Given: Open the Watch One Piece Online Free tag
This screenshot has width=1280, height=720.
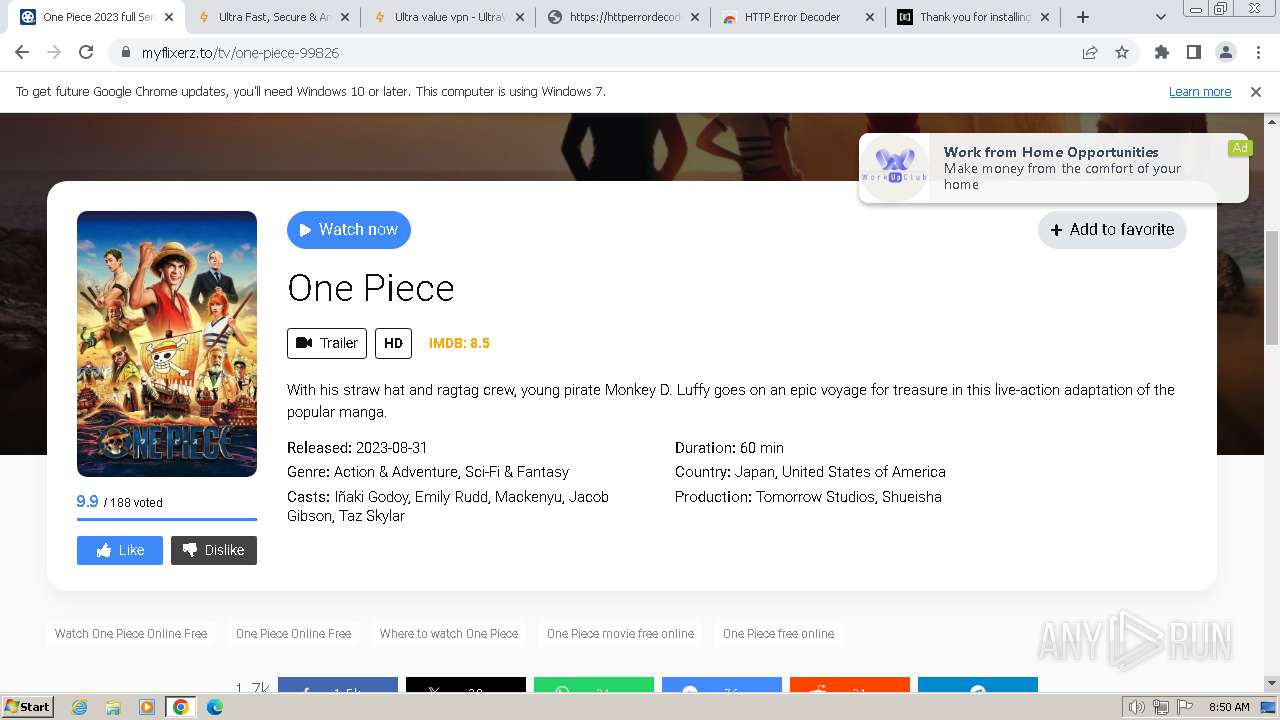Looking at the screenshot, I should click(131, 633).
